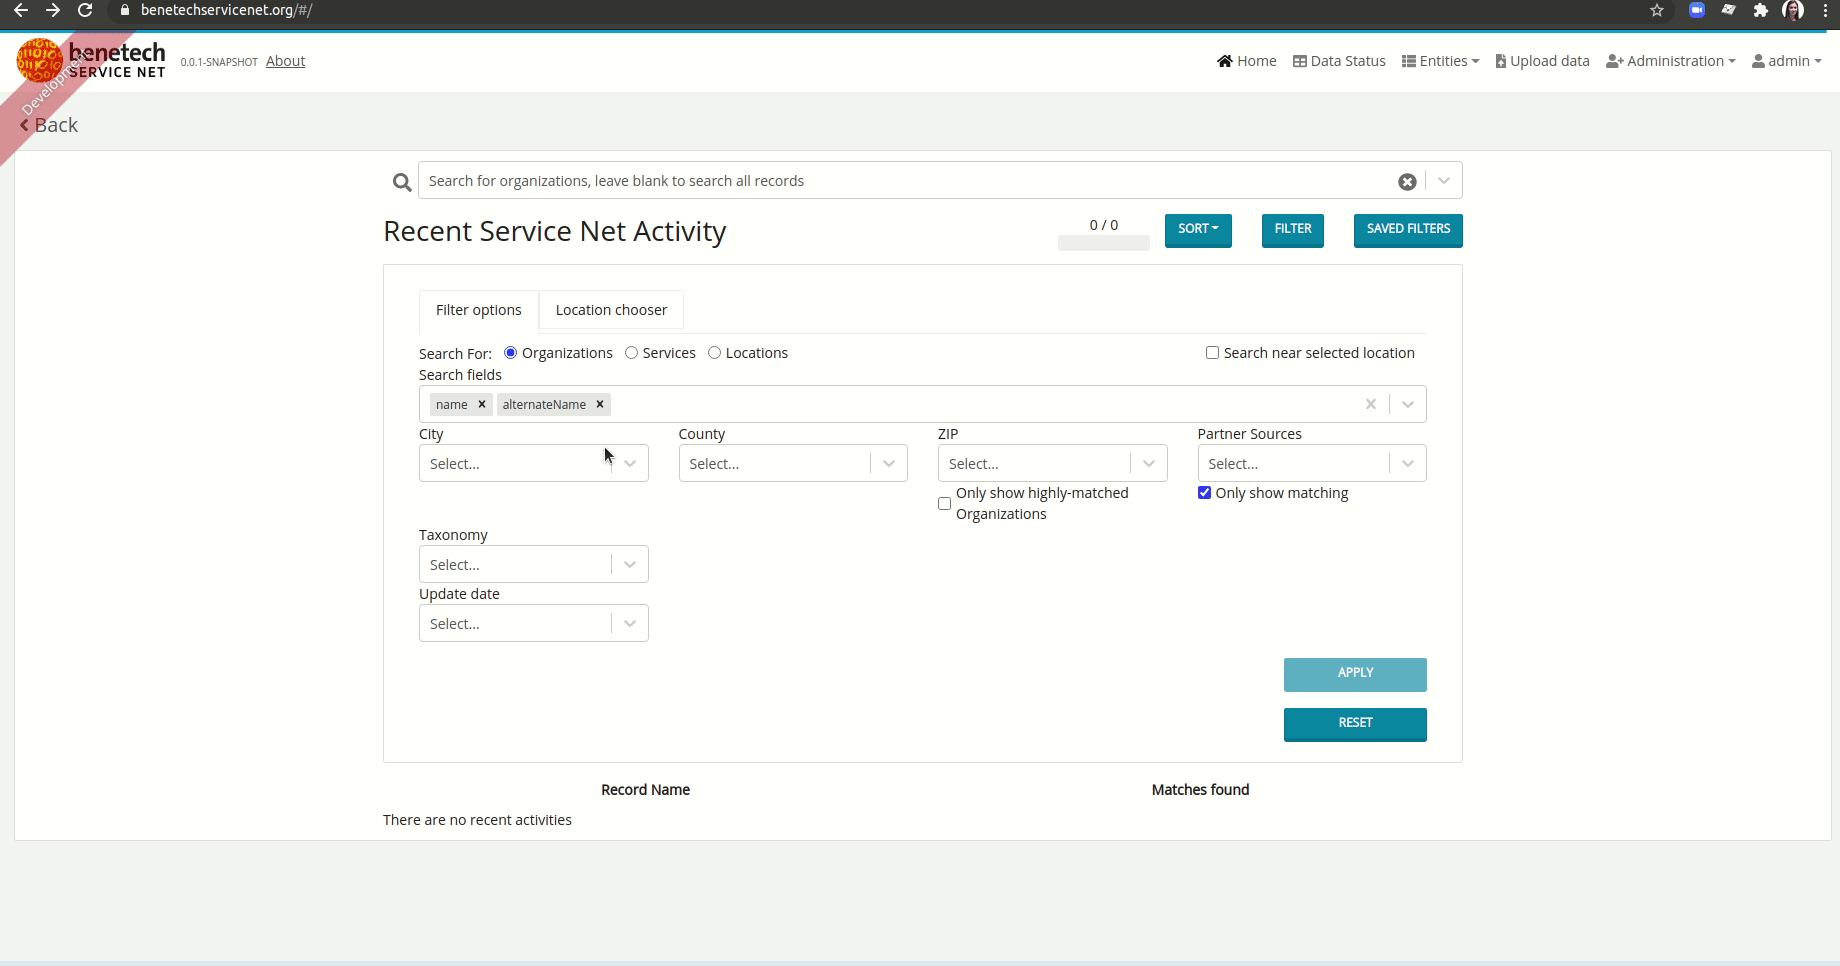1840x966 pixels.
Task: Switch to the Location chooser tab
Action: point(611,310)
